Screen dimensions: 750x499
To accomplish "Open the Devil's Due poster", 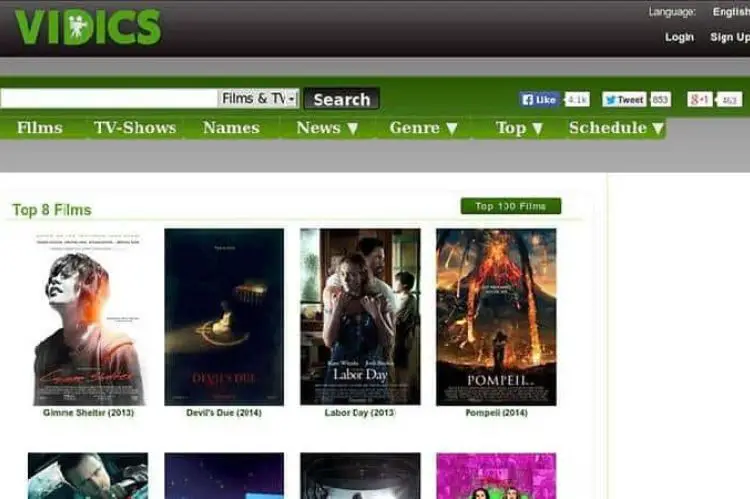I will click(224, 317).
